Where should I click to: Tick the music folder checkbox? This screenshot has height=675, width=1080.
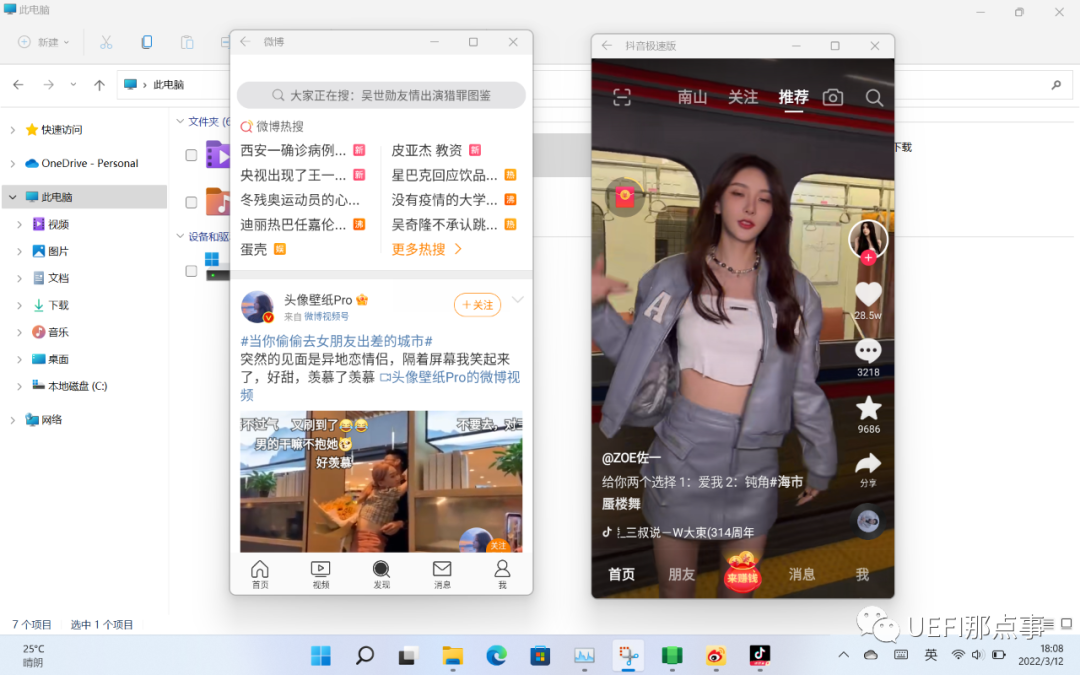point(191,202)
